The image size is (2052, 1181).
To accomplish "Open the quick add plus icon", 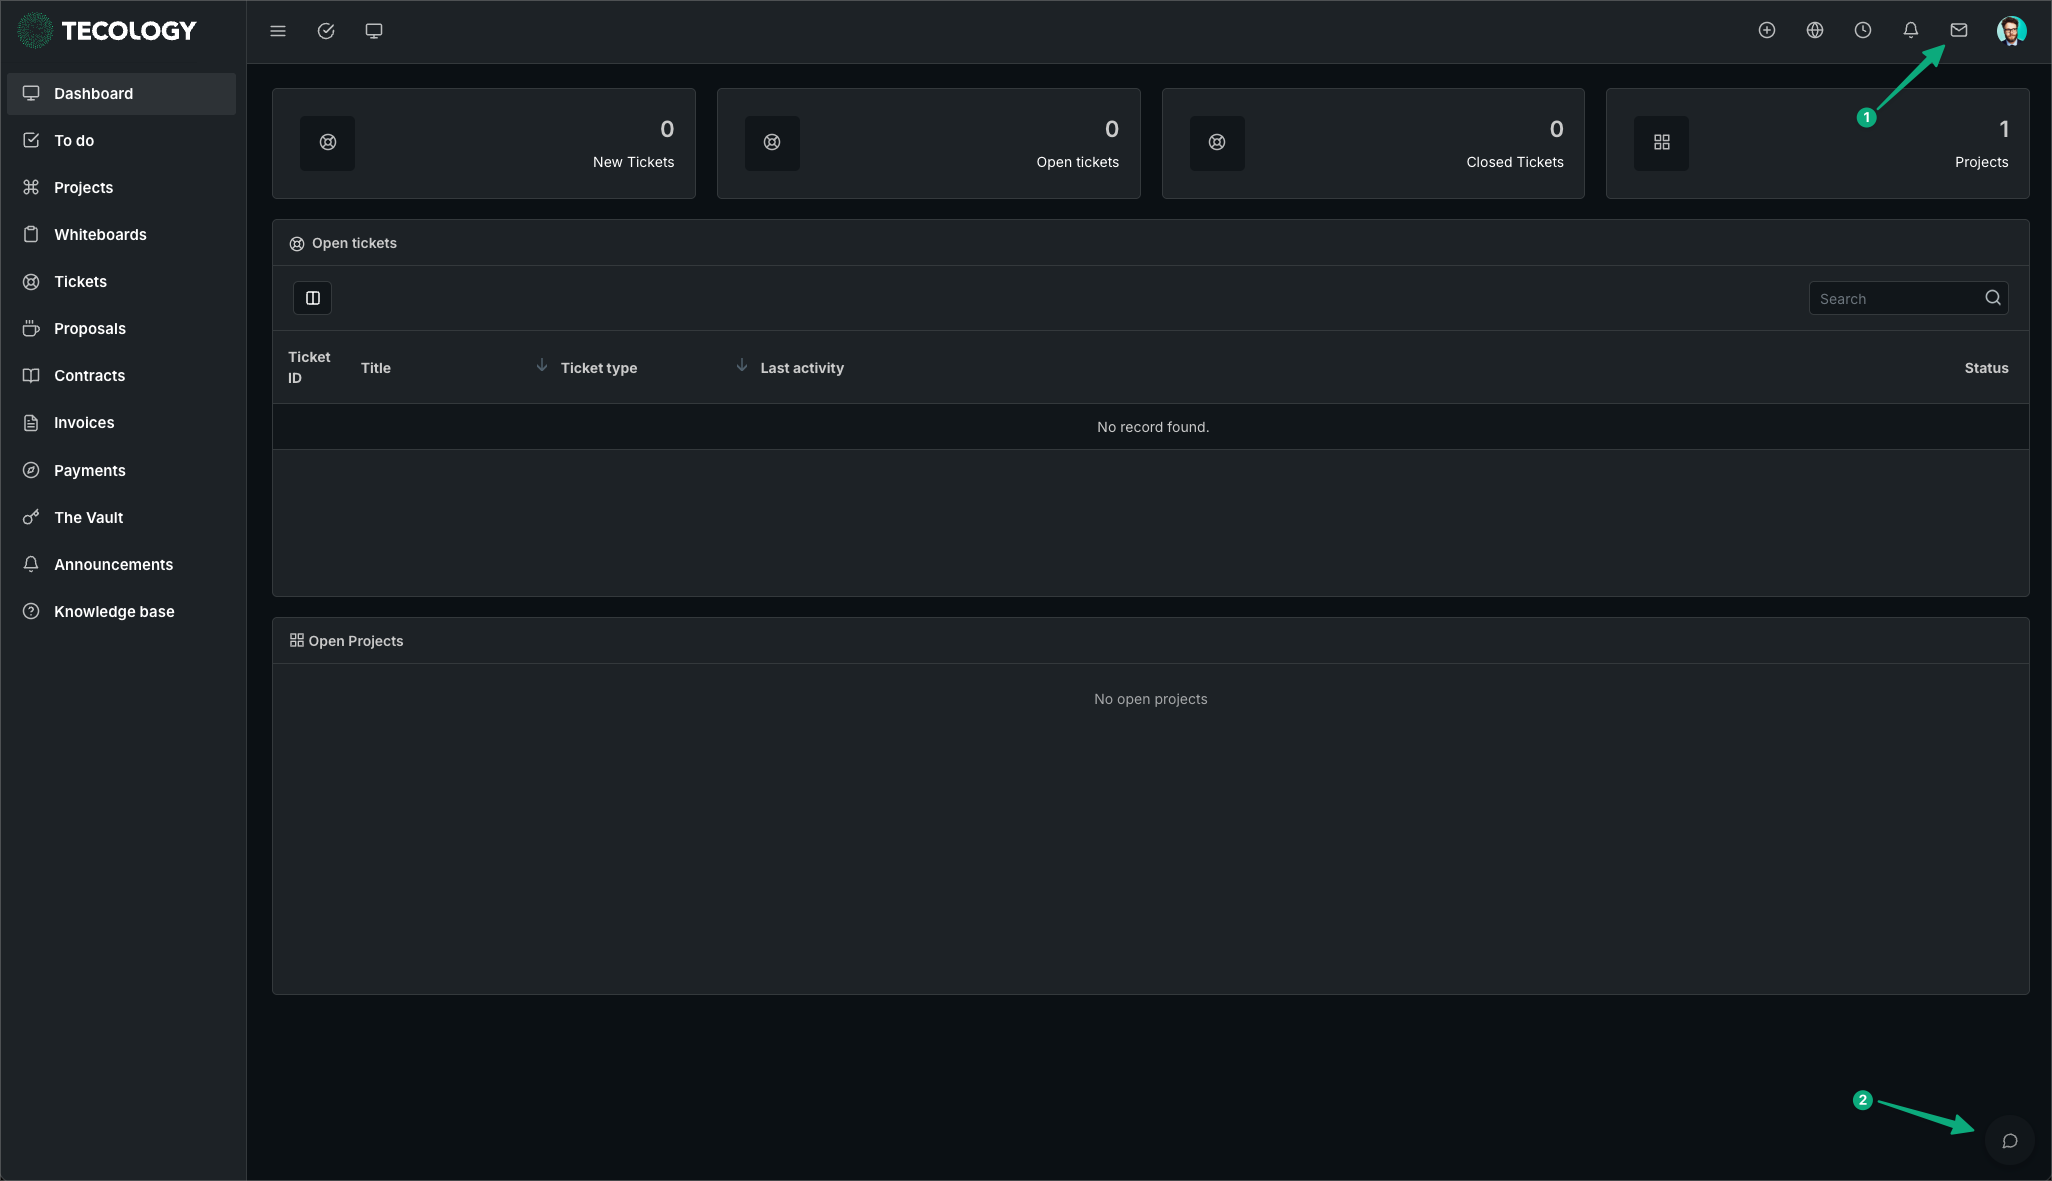I will pos(1767,31).
